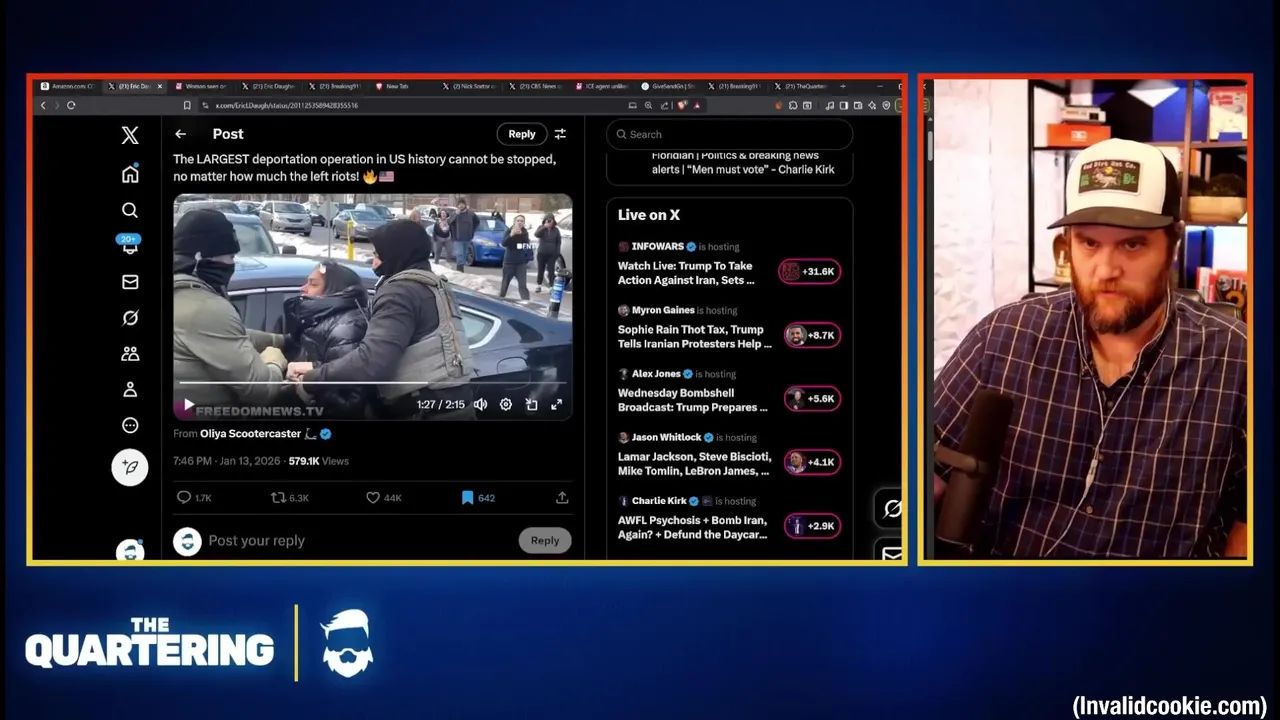
Task: Switch to the Nick Sortor tab
Action: click(470, 87)
